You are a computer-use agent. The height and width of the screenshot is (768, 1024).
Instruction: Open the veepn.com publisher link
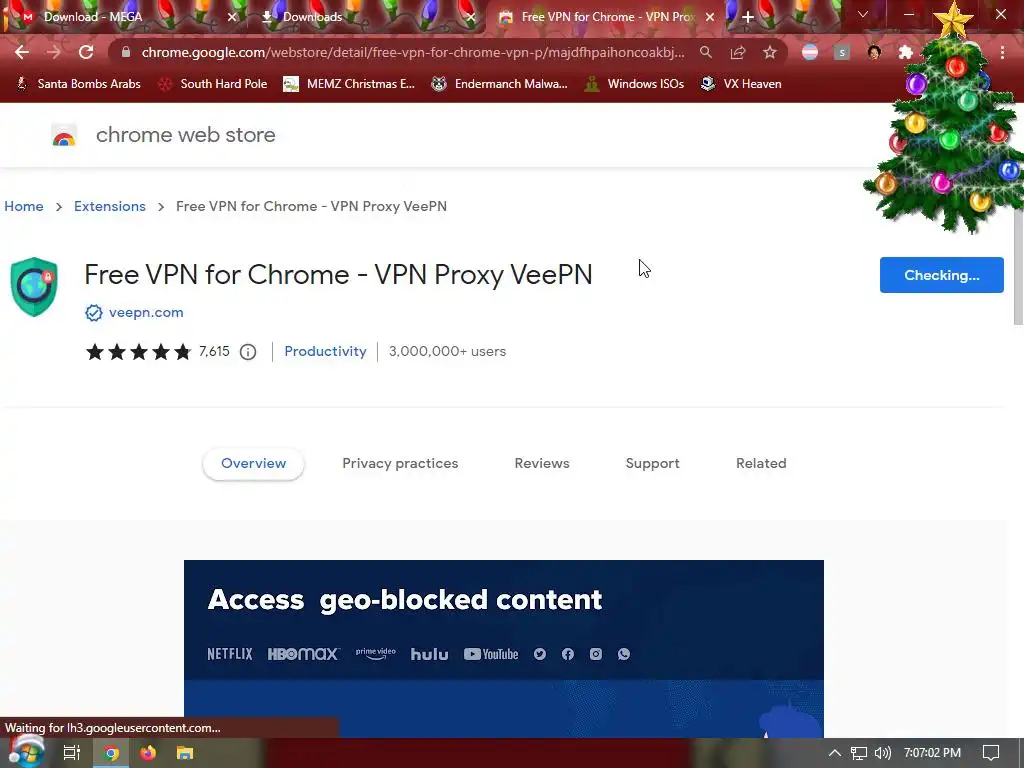[146, 313]
